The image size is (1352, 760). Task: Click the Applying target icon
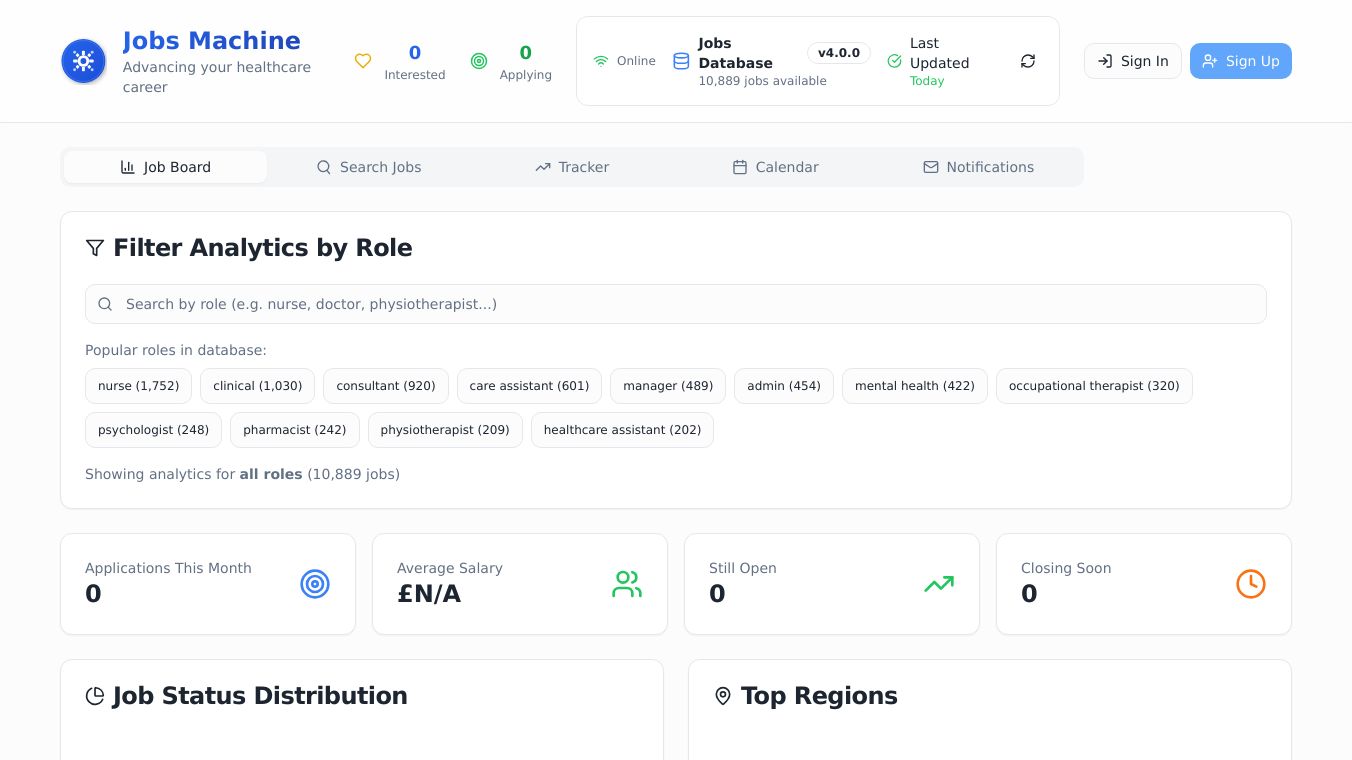pos(479,61)
